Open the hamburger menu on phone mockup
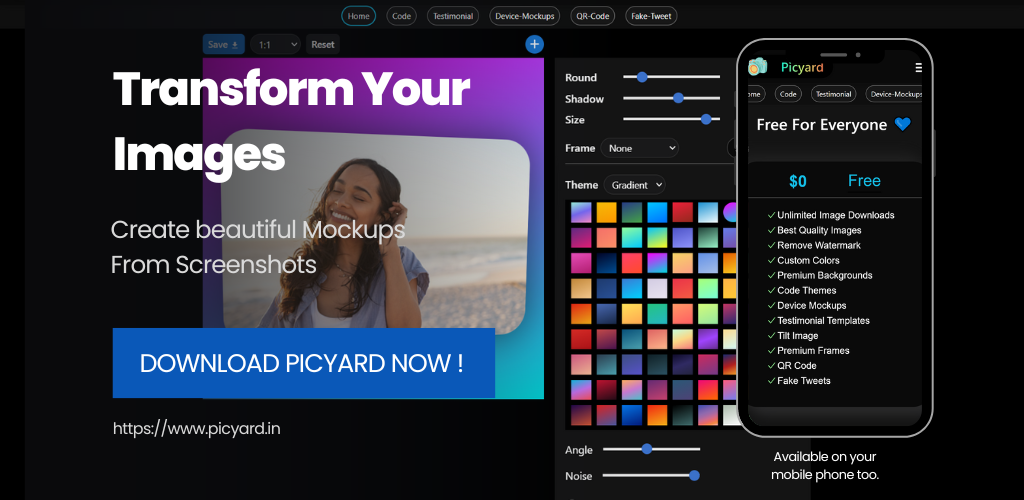Viewport: 1024px width, 500px height. pyautogui.click(x=918, y=67)
